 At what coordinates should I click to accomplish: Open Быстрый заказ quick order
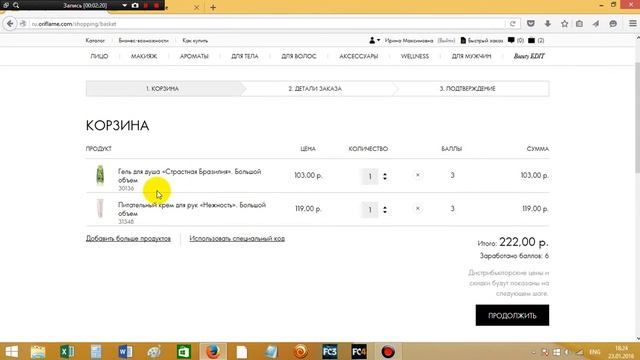pyautogui.click(x=482, y=40)
